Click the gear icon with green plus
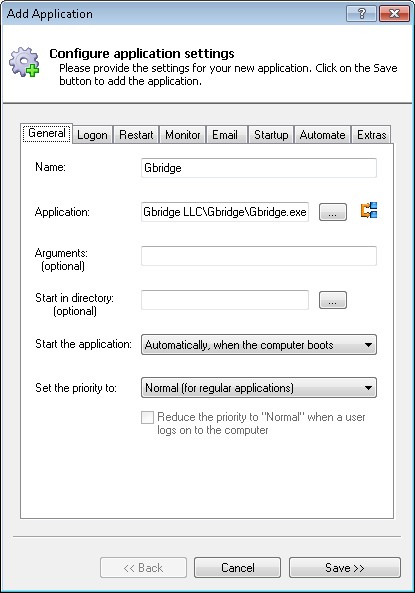The height and width of the screenshot is (593, 415). click(x=24, y=62)
